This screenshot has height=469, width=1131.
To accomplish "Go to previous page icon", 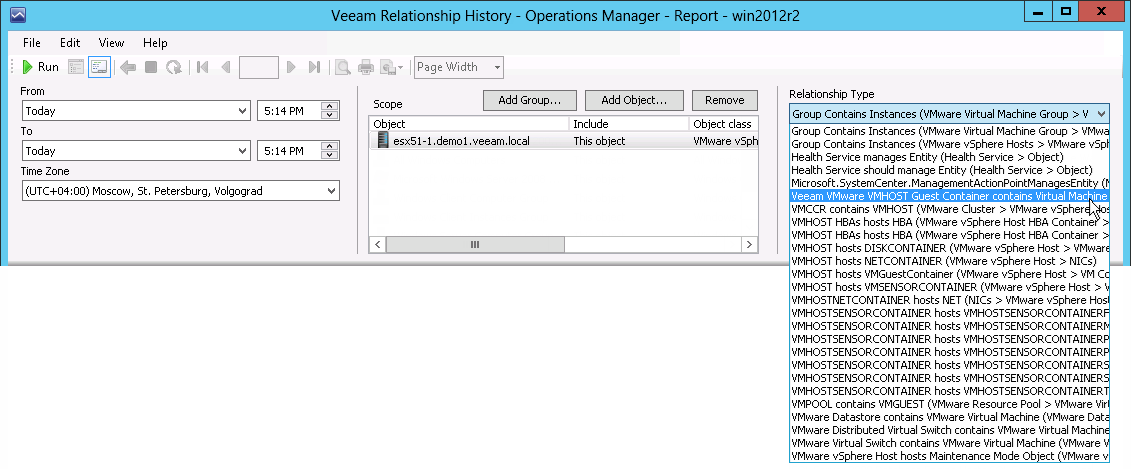I will pos(225,67).
